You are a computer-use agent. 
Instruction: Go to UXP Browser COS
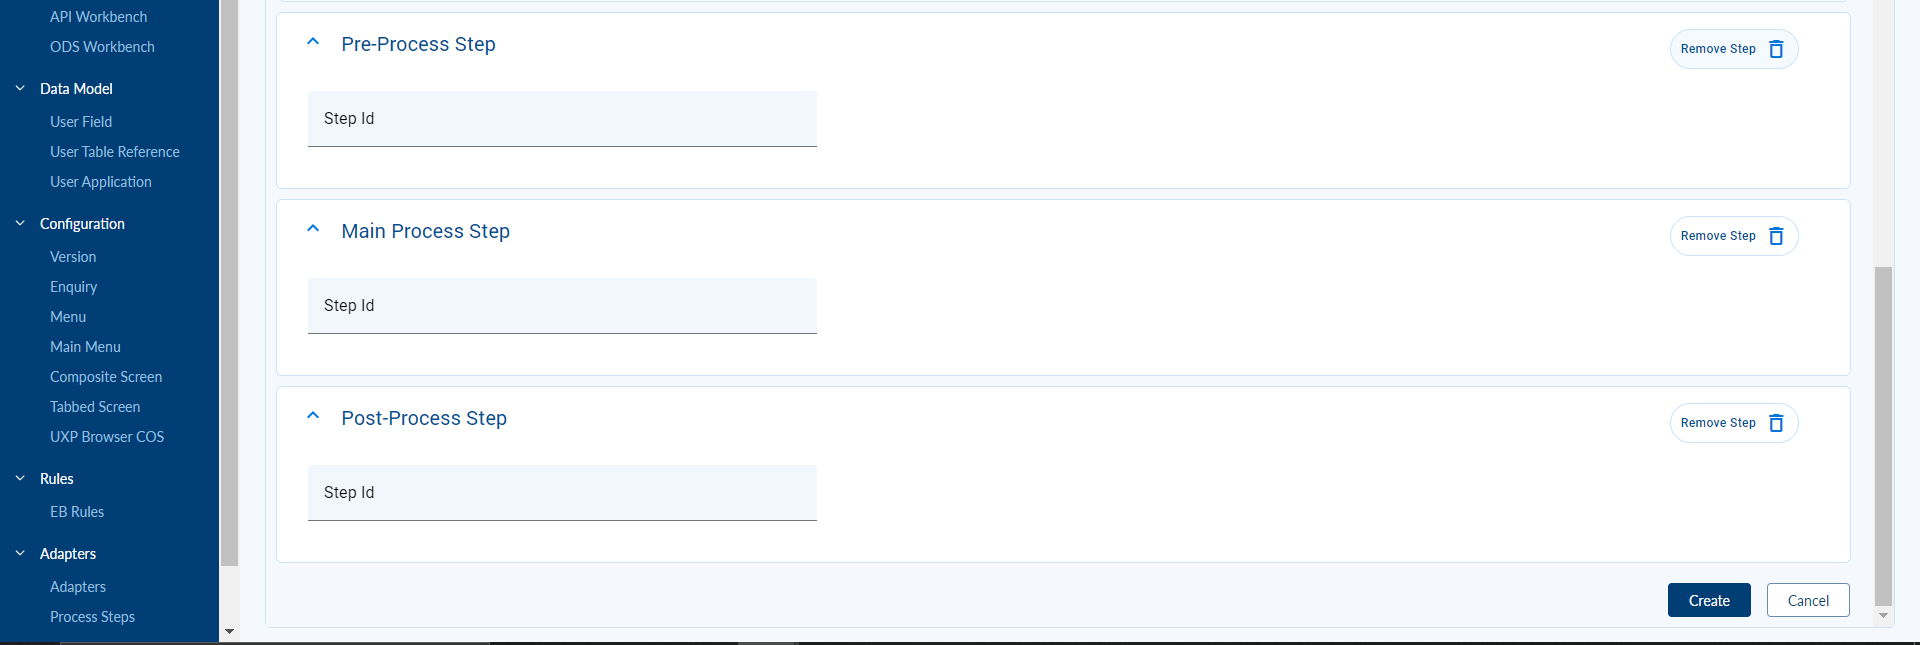(x=107, y=437)
